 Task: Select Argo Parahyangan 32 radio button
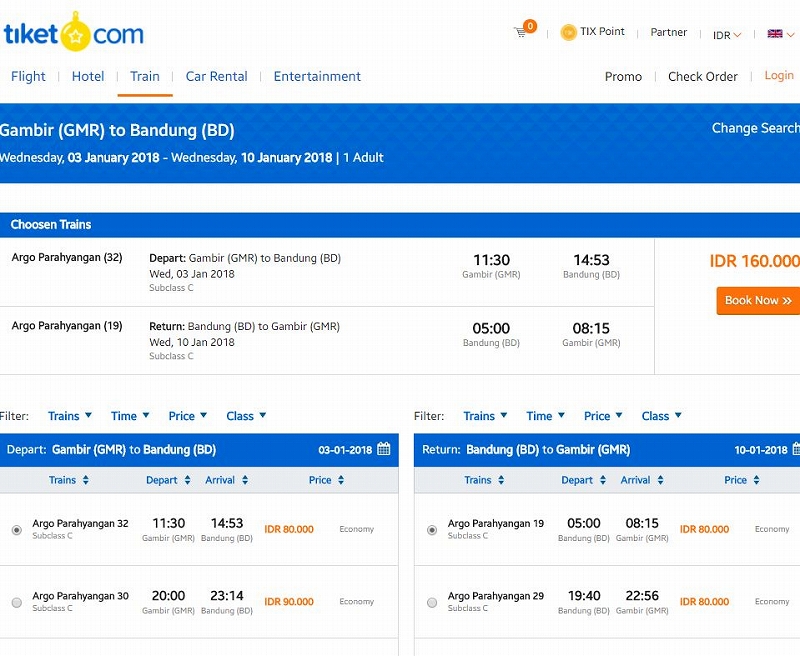17,530
